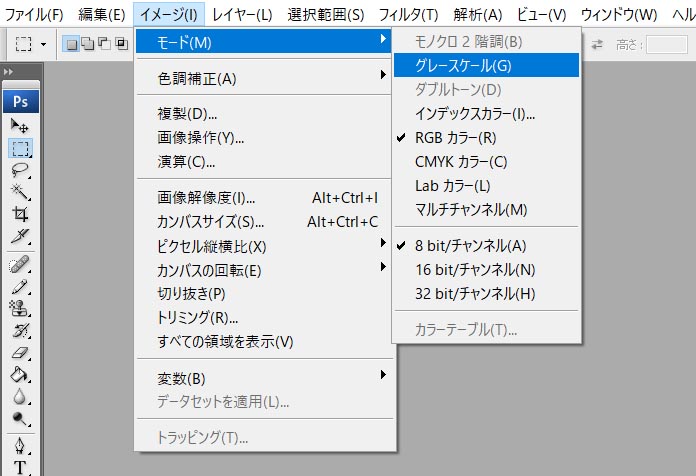Expand the カンバスの回転(E) submenu

click(x=263, y=270)
